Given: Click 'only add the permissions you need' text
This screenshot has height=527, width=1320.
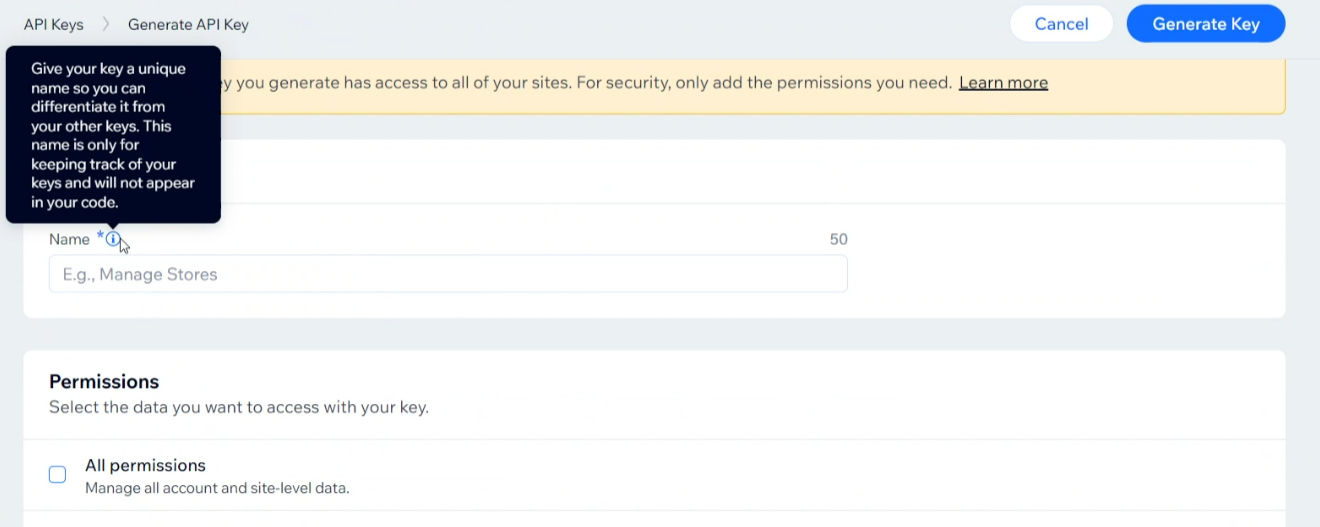Looking at the screenshot, I should (x=813, y=82).
